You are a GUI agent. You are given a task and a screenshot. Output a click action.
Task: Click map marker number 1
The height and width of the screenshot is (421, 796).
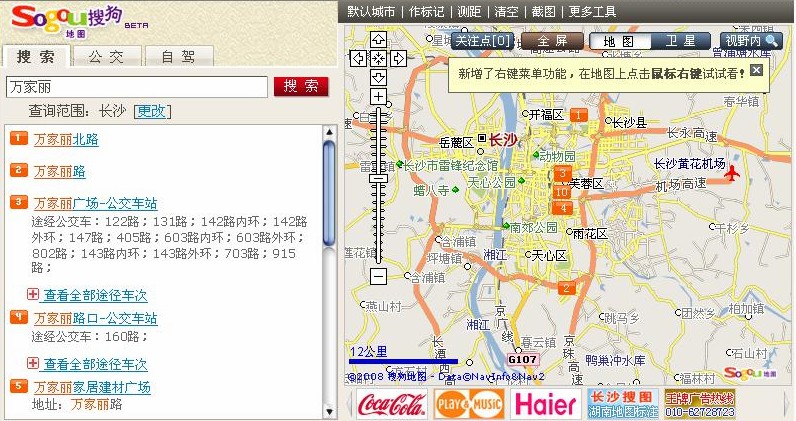tap(578, 116)
